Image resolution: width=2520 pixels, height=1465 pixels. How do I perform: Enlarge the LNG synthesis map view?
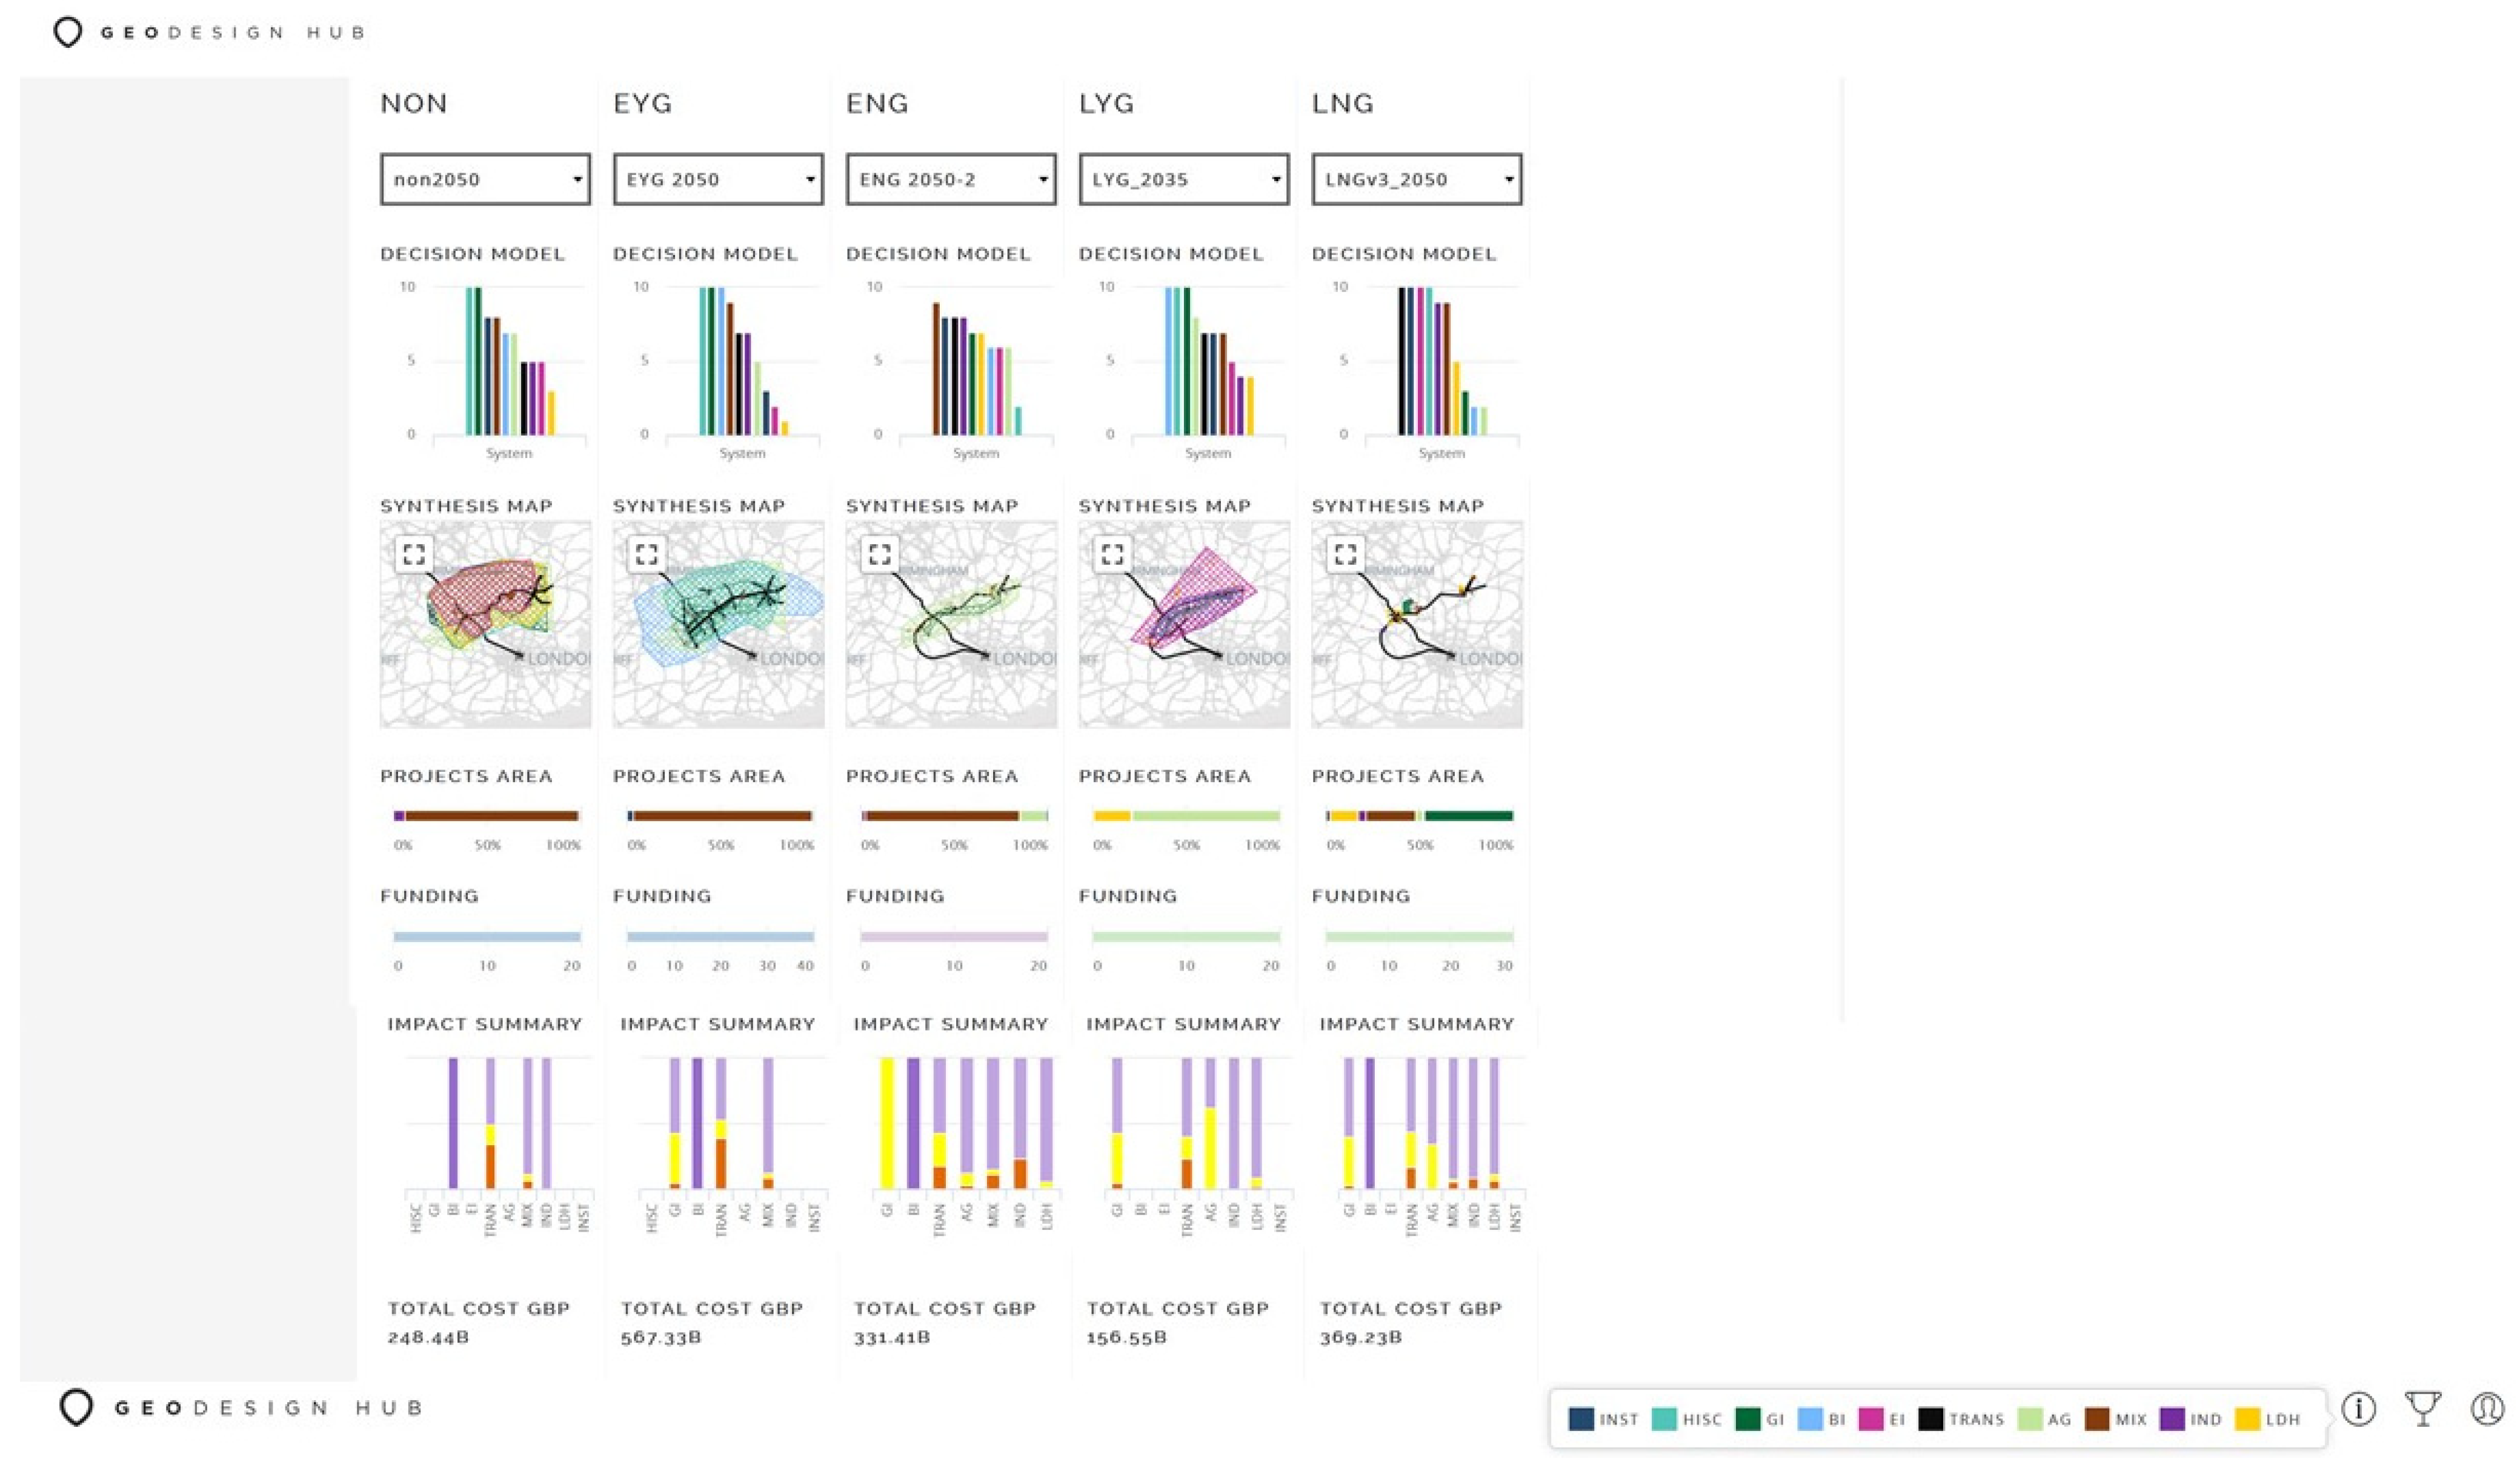click(1346, 553)
